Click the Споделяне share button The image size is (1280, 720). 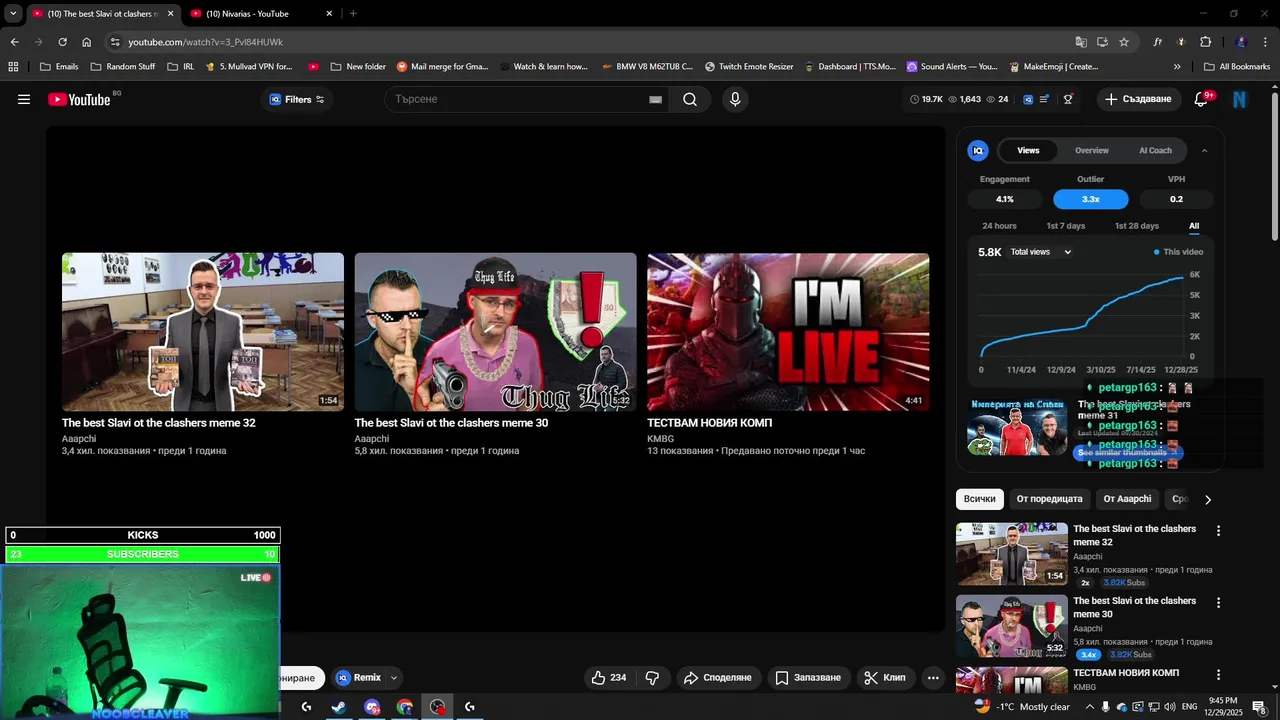717,677
